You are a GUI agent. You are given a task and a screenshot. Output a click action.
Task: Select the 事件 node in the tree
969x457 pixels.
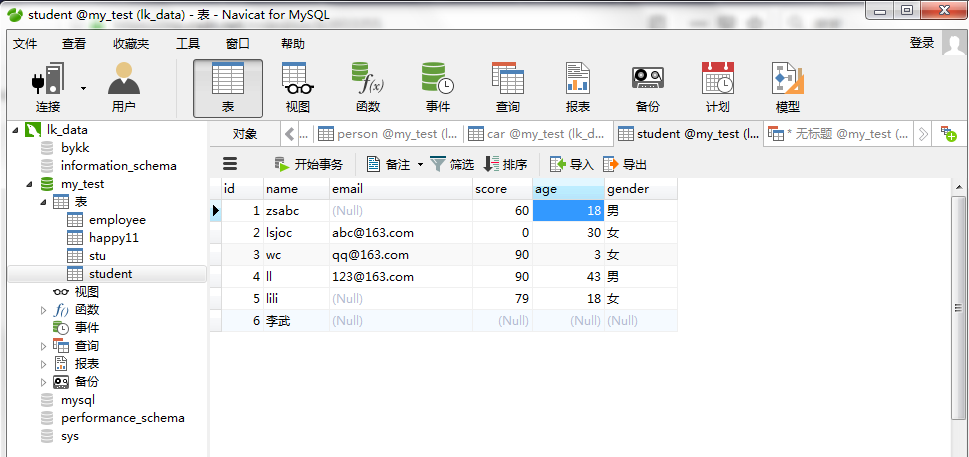(86, 328)
